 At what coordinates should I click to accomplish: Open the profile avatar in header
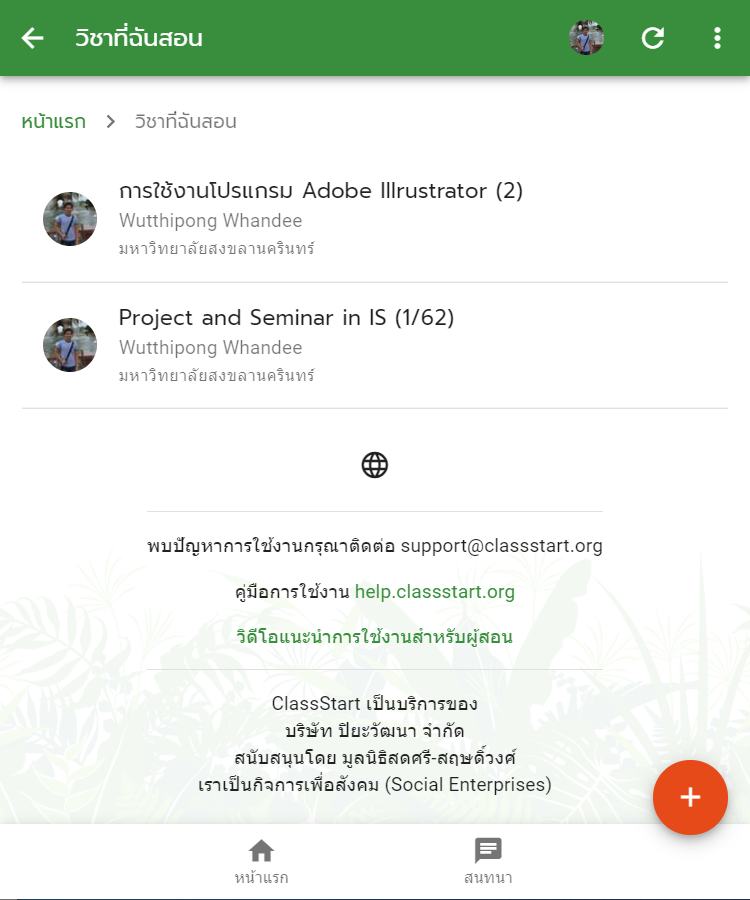click(x=586, y=38)
